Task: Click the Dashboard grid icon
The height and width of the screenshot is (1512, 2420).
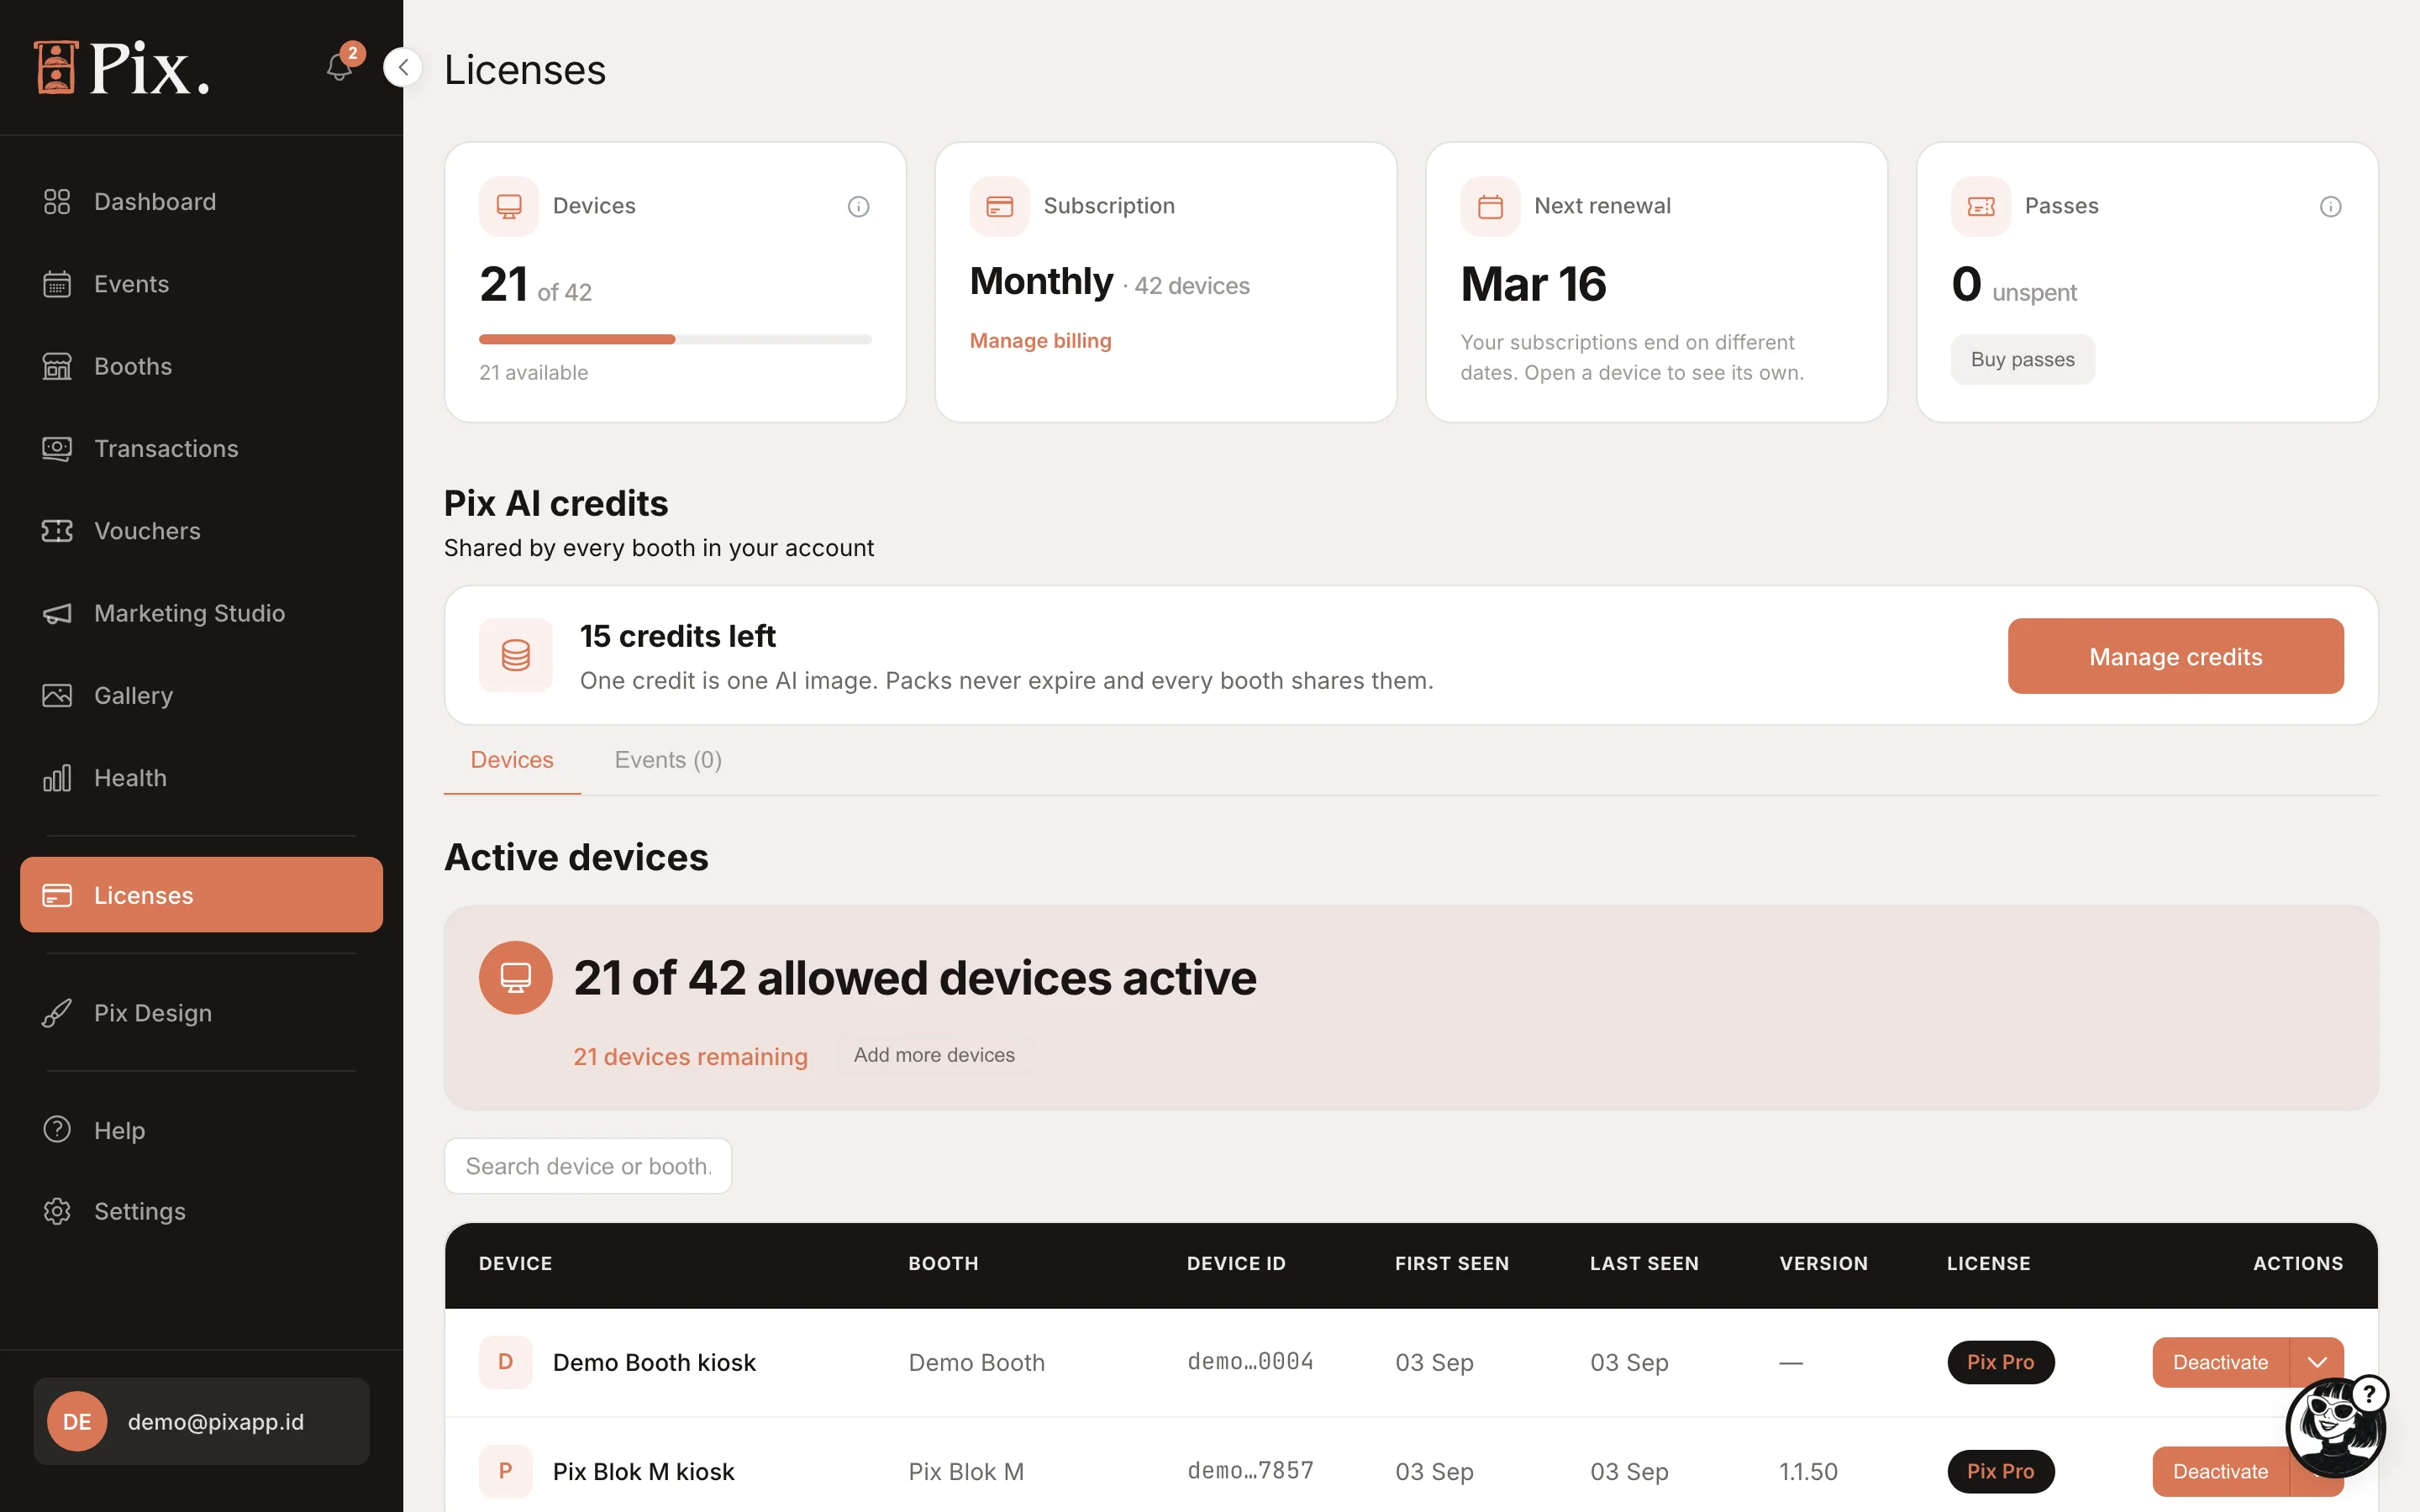Action: (57, 202)
